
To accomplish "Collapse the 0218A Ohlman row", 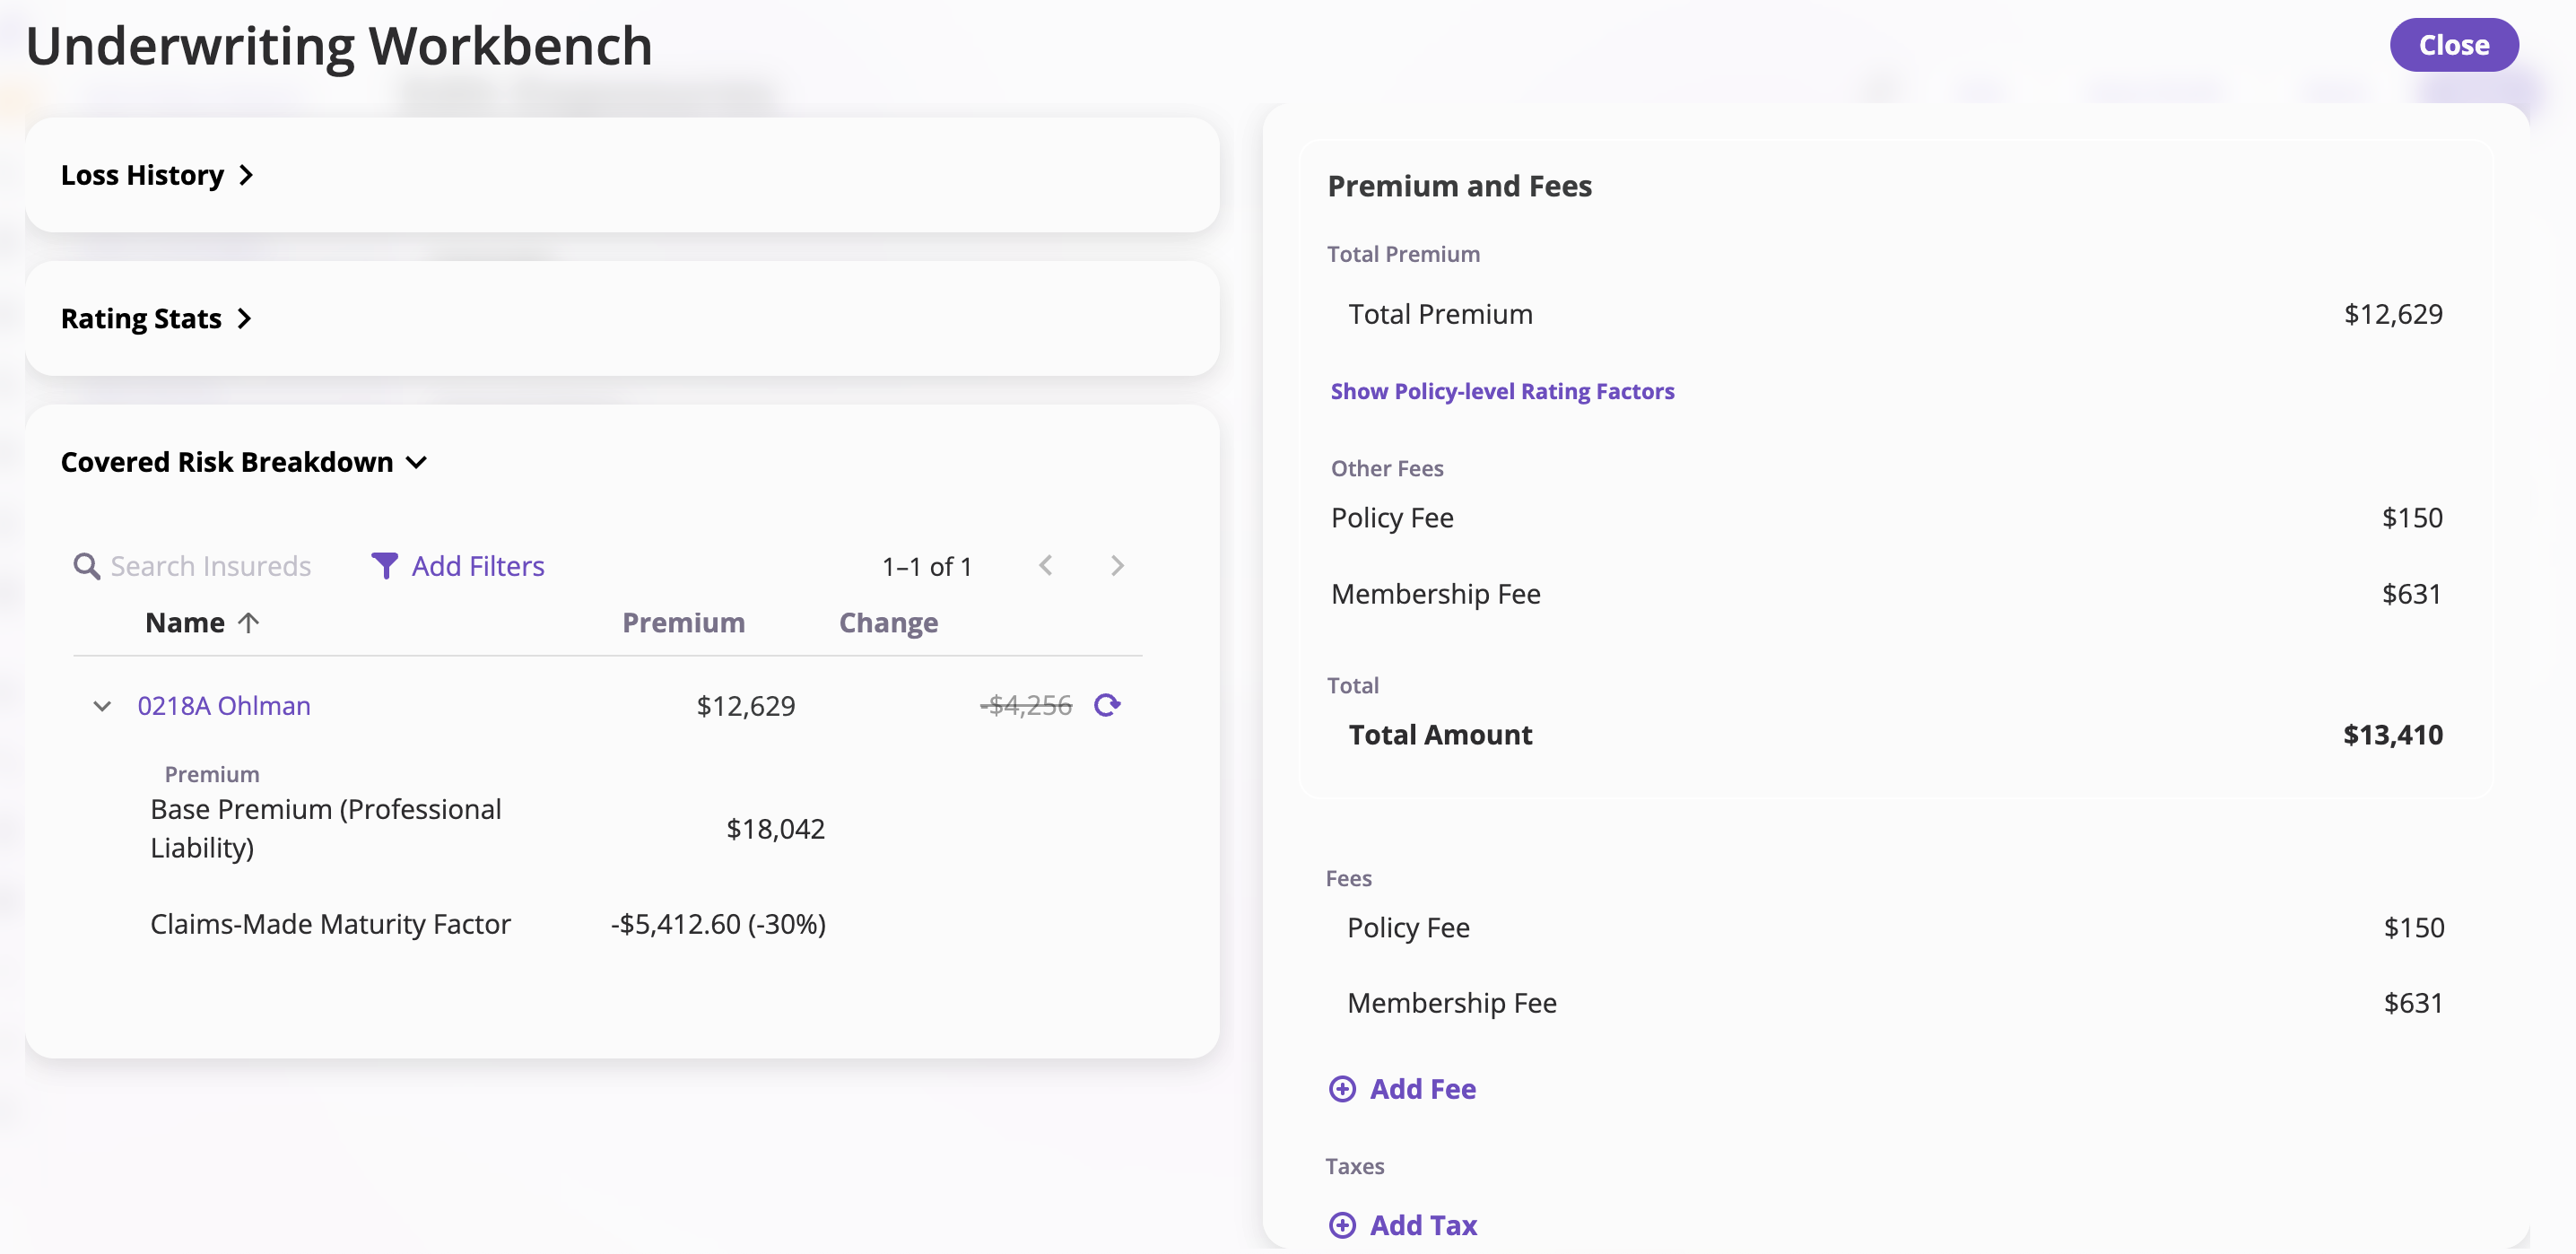I will [x=102, y=706].
